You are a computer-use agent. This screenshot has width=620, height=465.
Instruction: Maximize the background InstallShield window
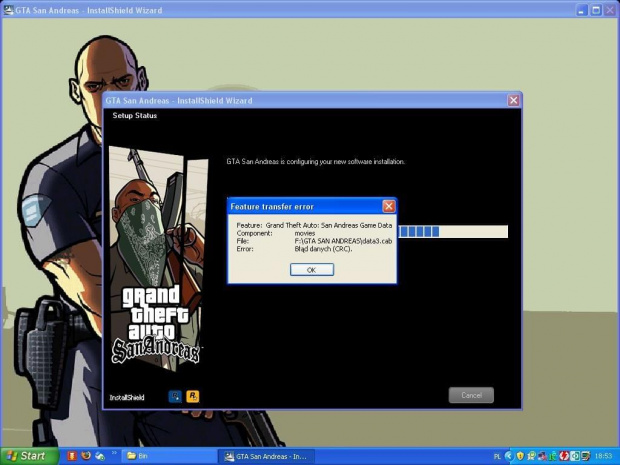tap(596, 10)
